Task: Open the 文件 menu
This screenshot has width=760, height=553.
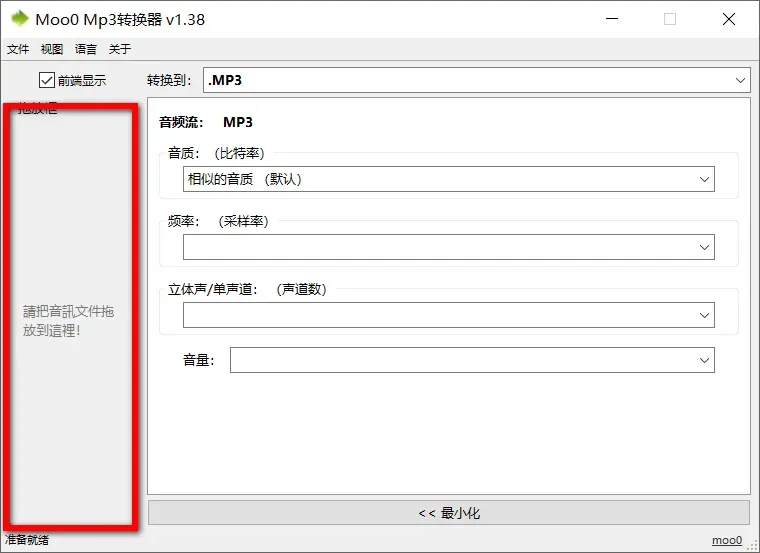Action: pyautogui.click(x=18, y=49)
